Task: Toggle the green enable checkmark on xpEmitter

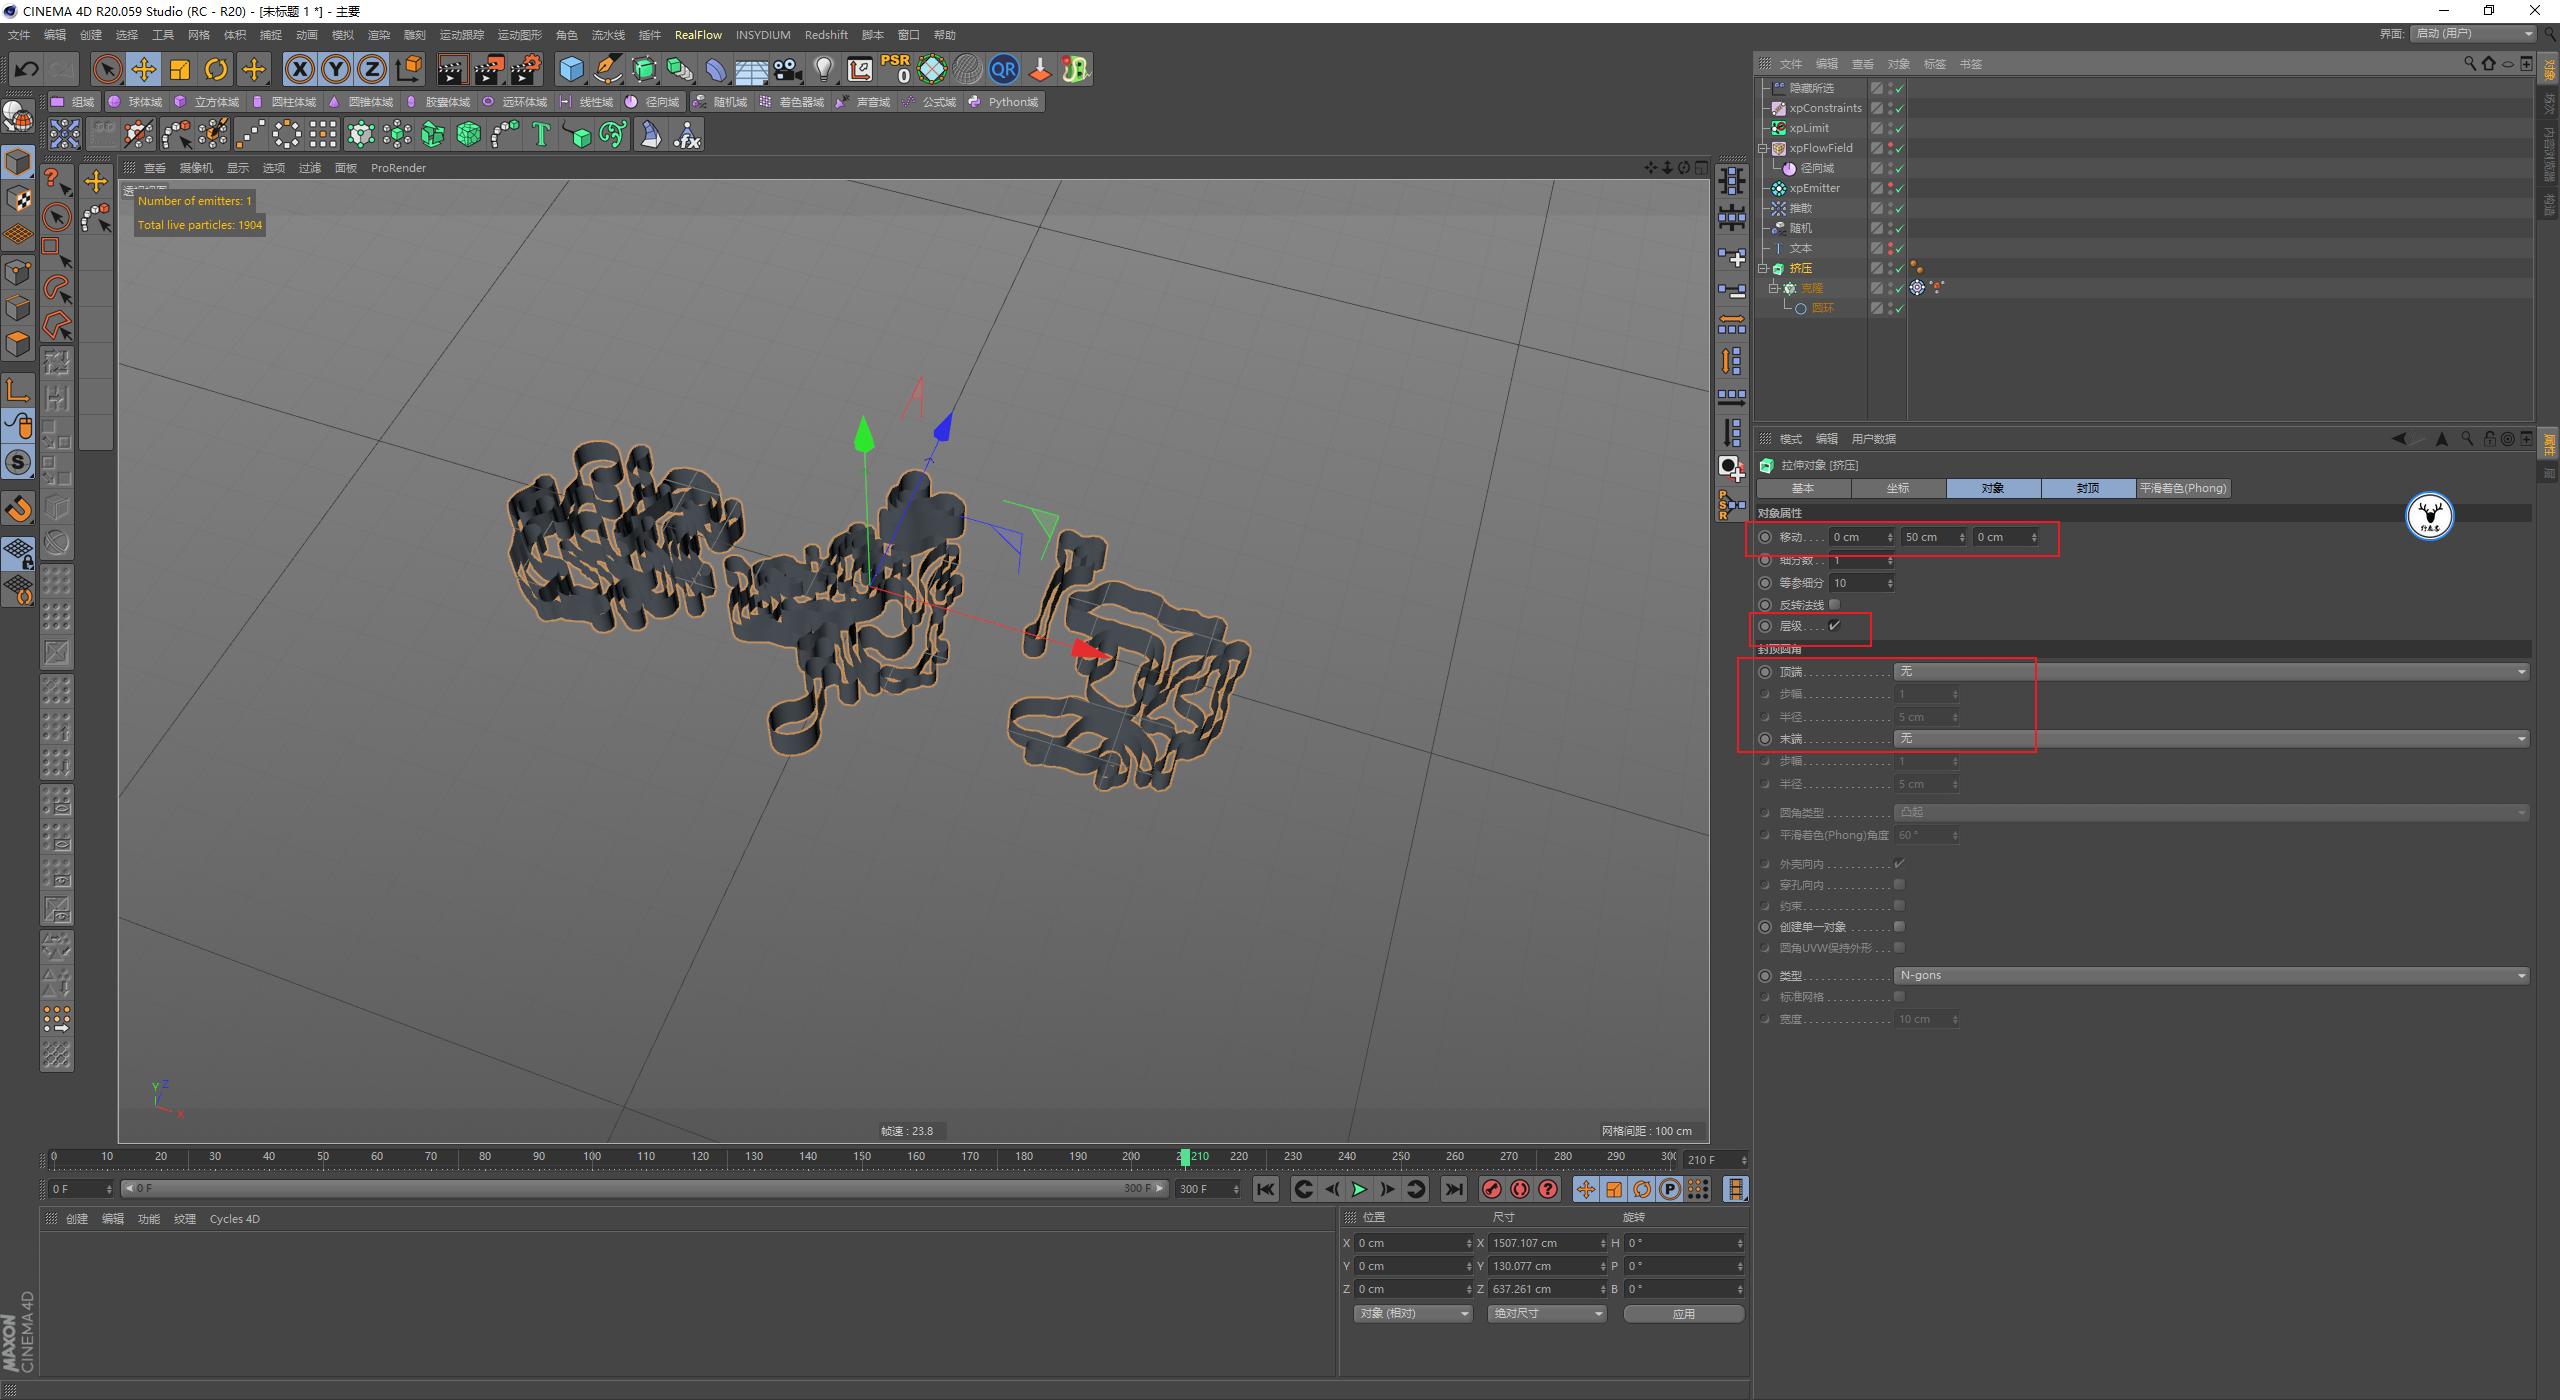Action: (x=1898, y=188)
